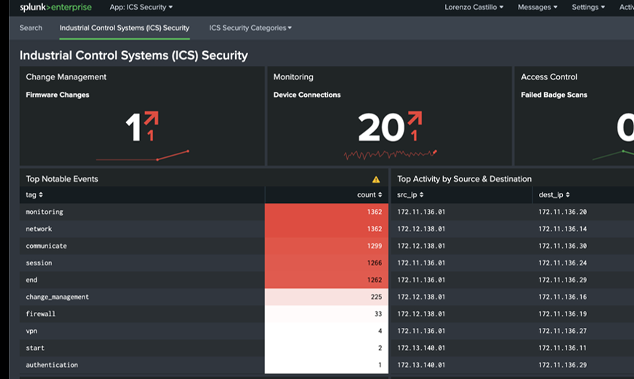Screen dimensions: 634x379
Task: Click the count cell 225 for change_management
Action: [x=327, y=297]
